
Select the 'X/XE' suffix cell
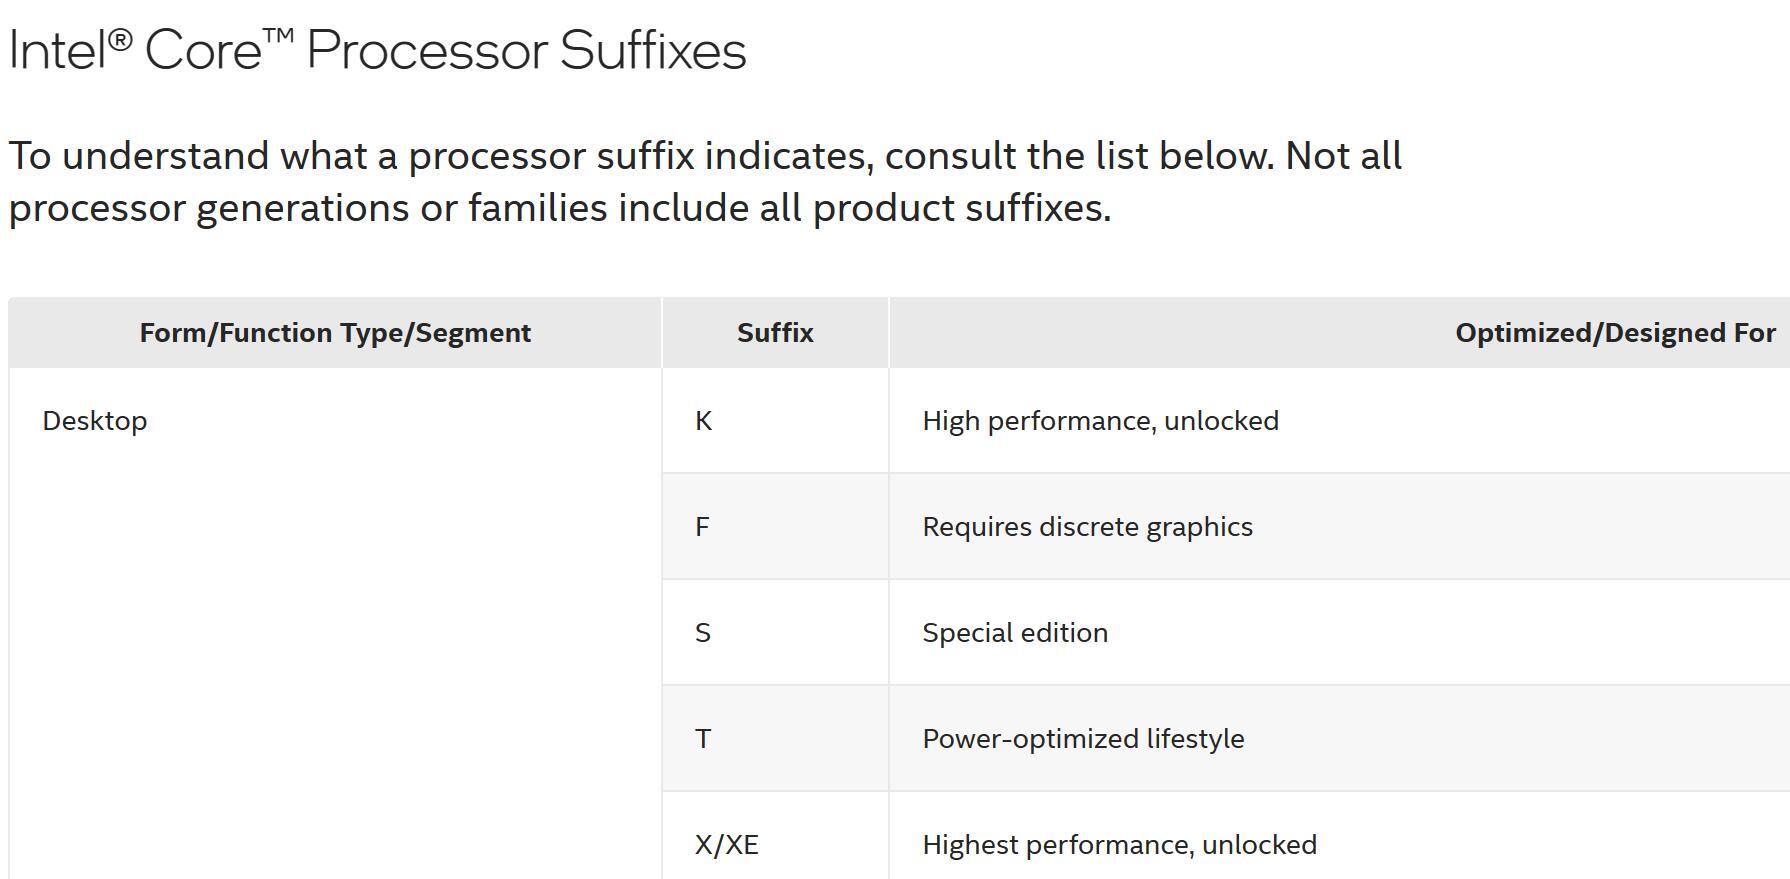[727, 845]
